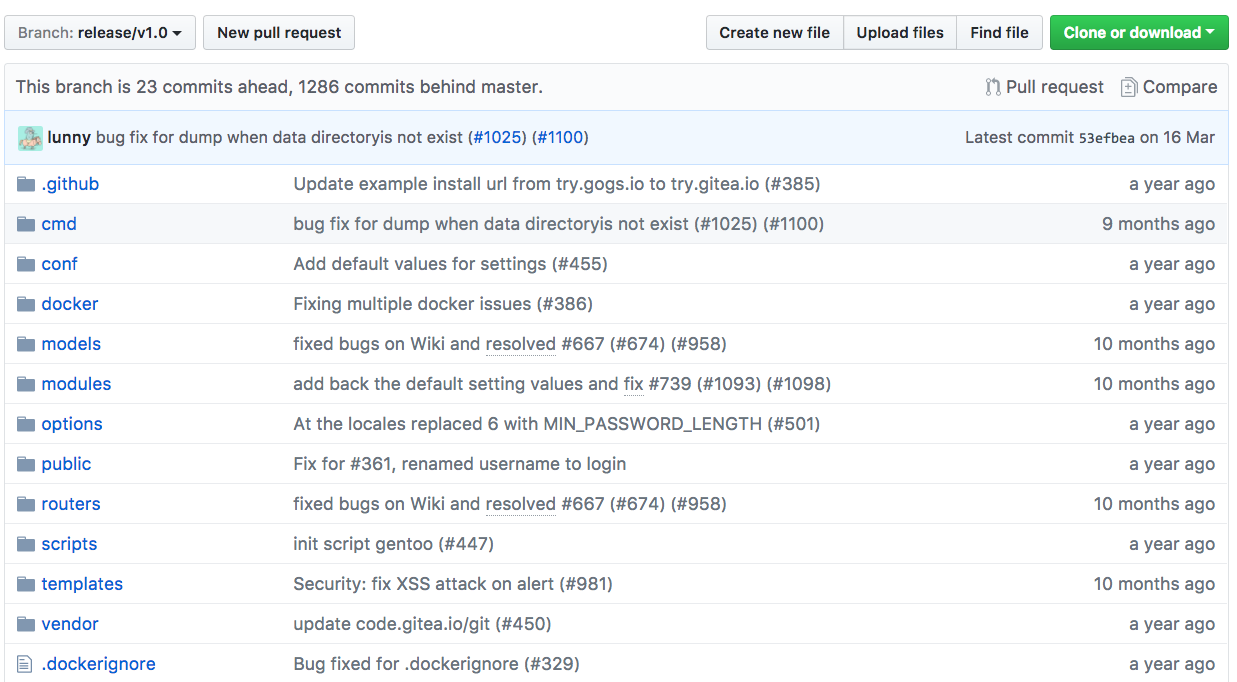
Task: Open the models folder link
Action: (x=71, y=344)
